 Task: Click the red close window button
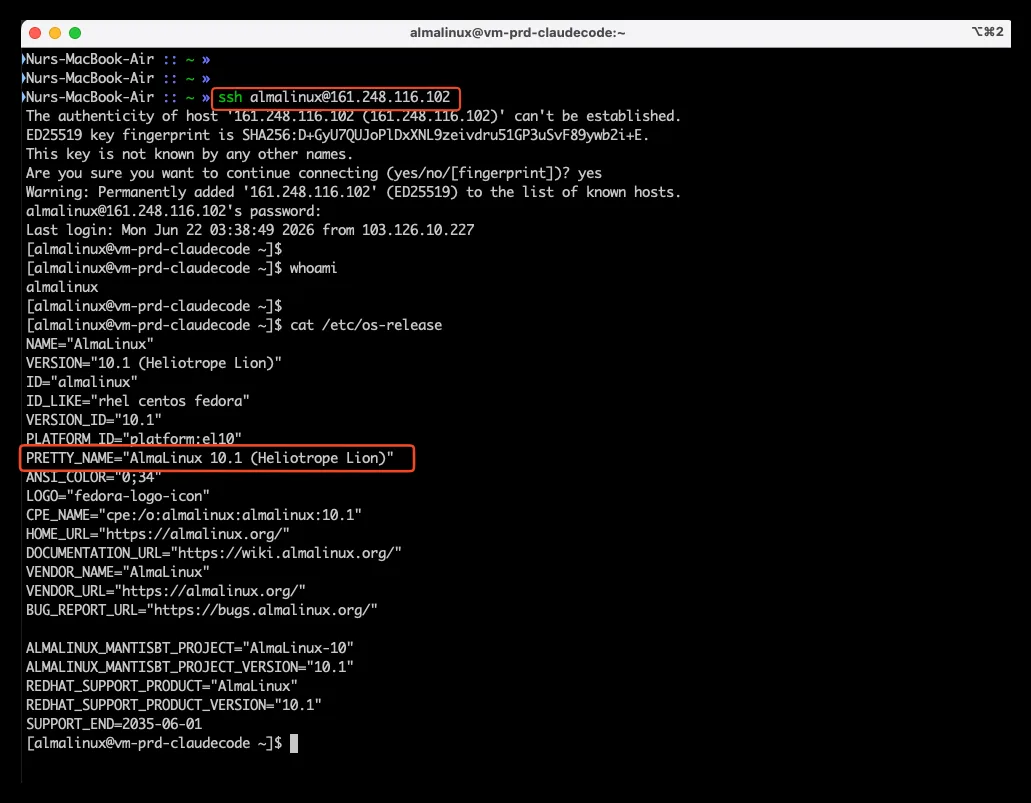(x=36, y=33)
